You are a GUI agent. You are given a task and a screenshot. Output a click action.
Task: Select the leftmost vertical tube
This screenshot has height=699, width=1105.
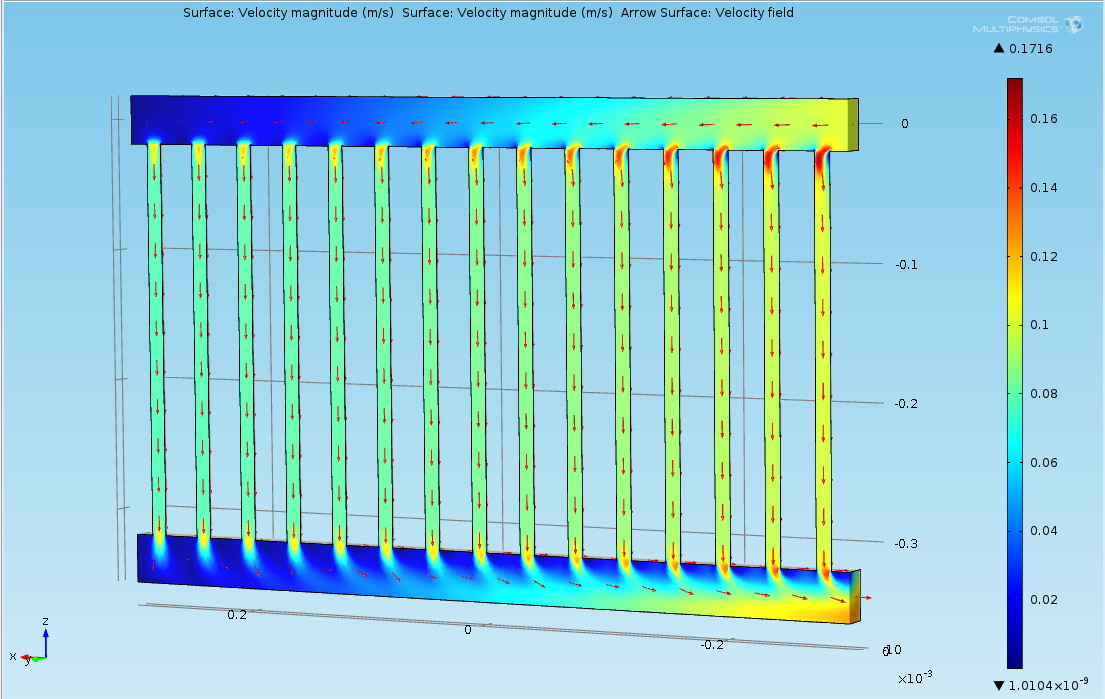[157, 340]
